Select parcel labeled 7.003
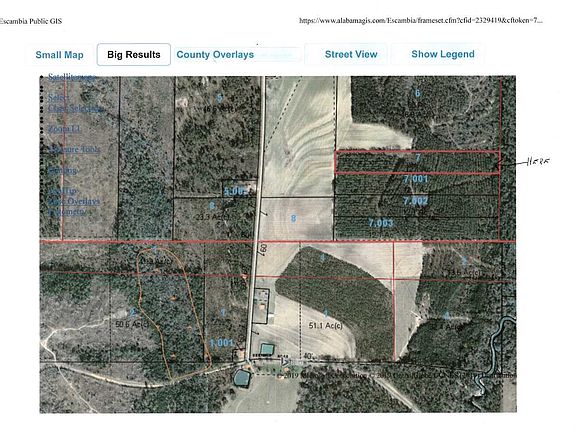The width and height of the screenshot is (576, 432). [x=381, y=223]
